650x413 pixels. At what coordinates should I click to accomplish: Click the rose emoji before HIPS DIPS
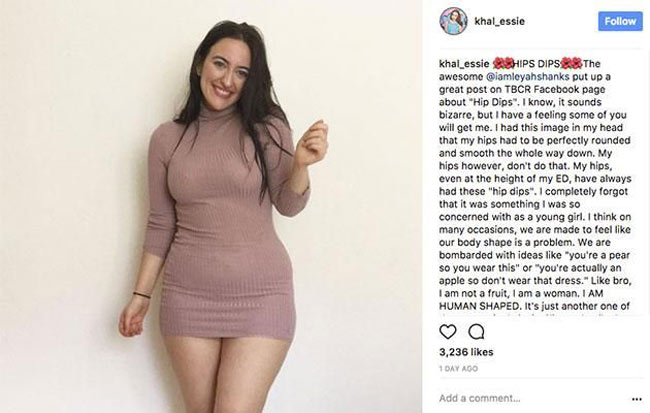503,63
